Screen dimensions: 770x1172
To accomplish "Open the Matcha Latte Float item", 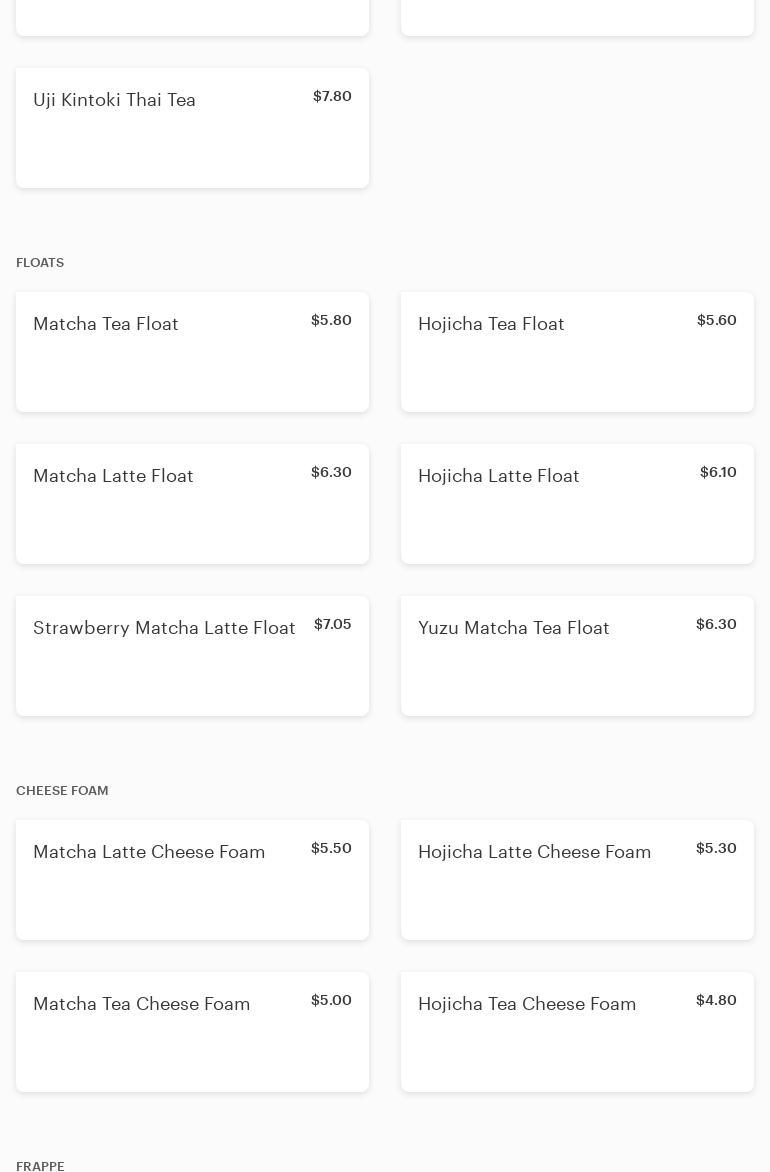I will click(192, 504).
